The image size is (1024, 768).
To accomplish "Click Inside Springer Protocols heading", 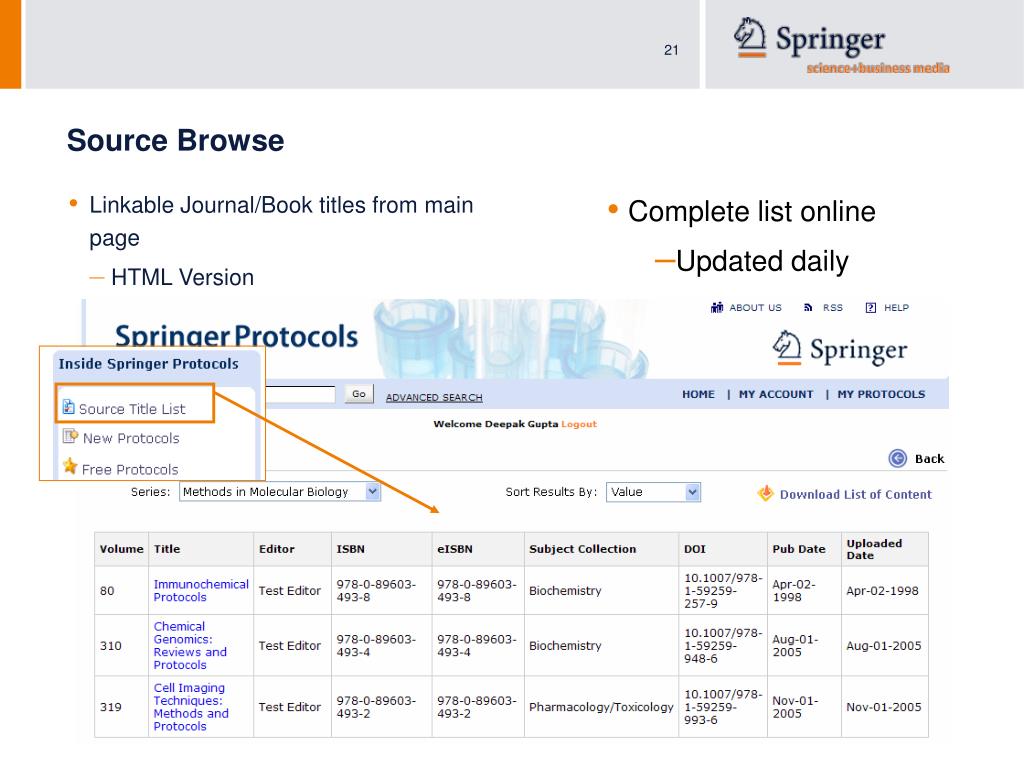I will 149,364.
